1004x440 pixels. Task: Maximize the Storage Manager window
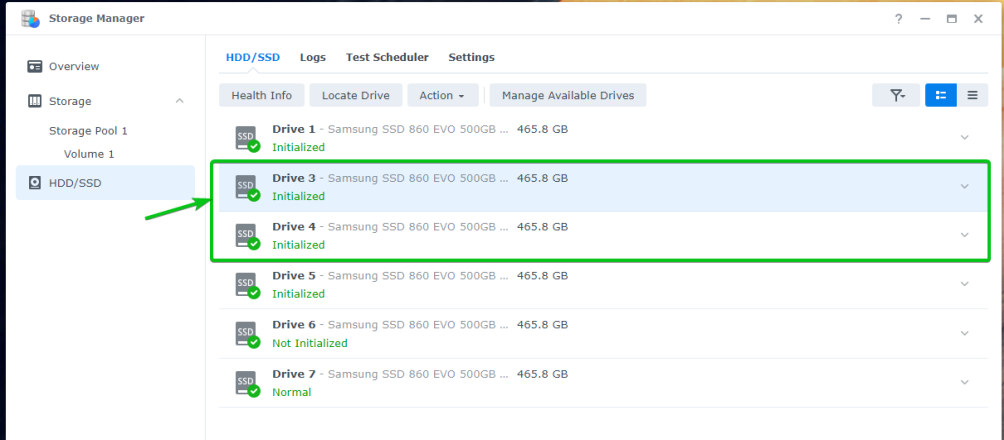951,19
